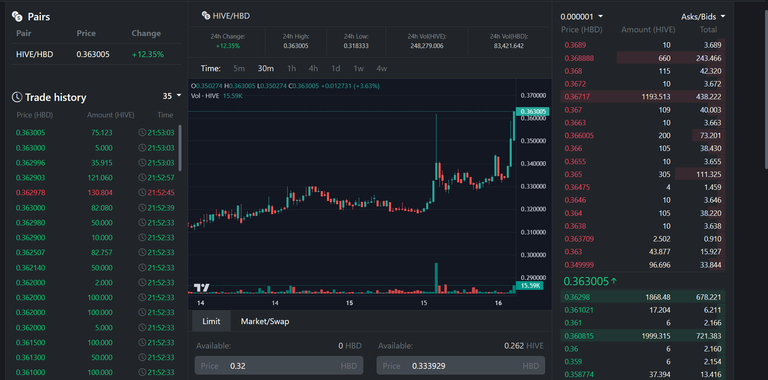Select the 1w time interval
Screen dimensions: 768x380
[359, 69]
